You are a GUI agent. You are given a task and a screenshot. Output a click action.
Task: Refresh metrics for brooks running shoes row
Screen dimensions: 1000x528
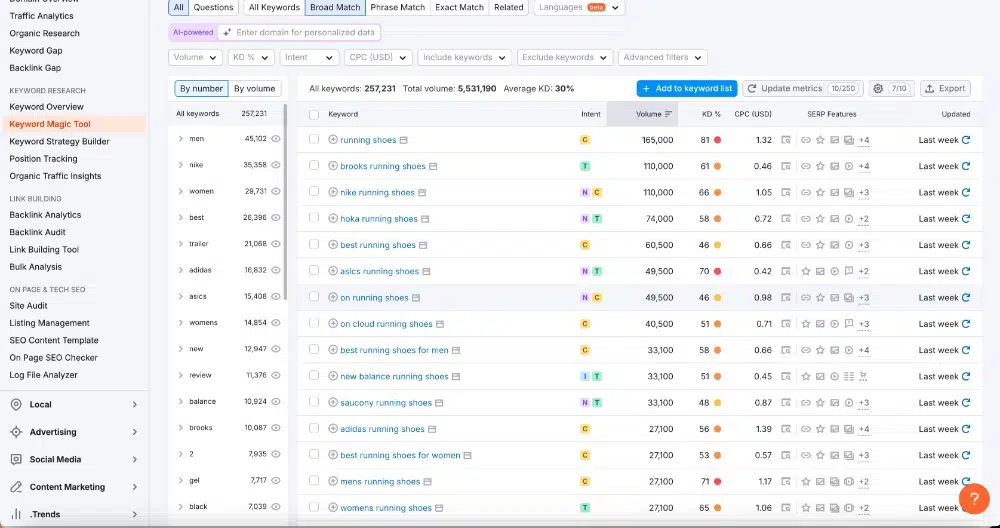(x=966, y=166)
